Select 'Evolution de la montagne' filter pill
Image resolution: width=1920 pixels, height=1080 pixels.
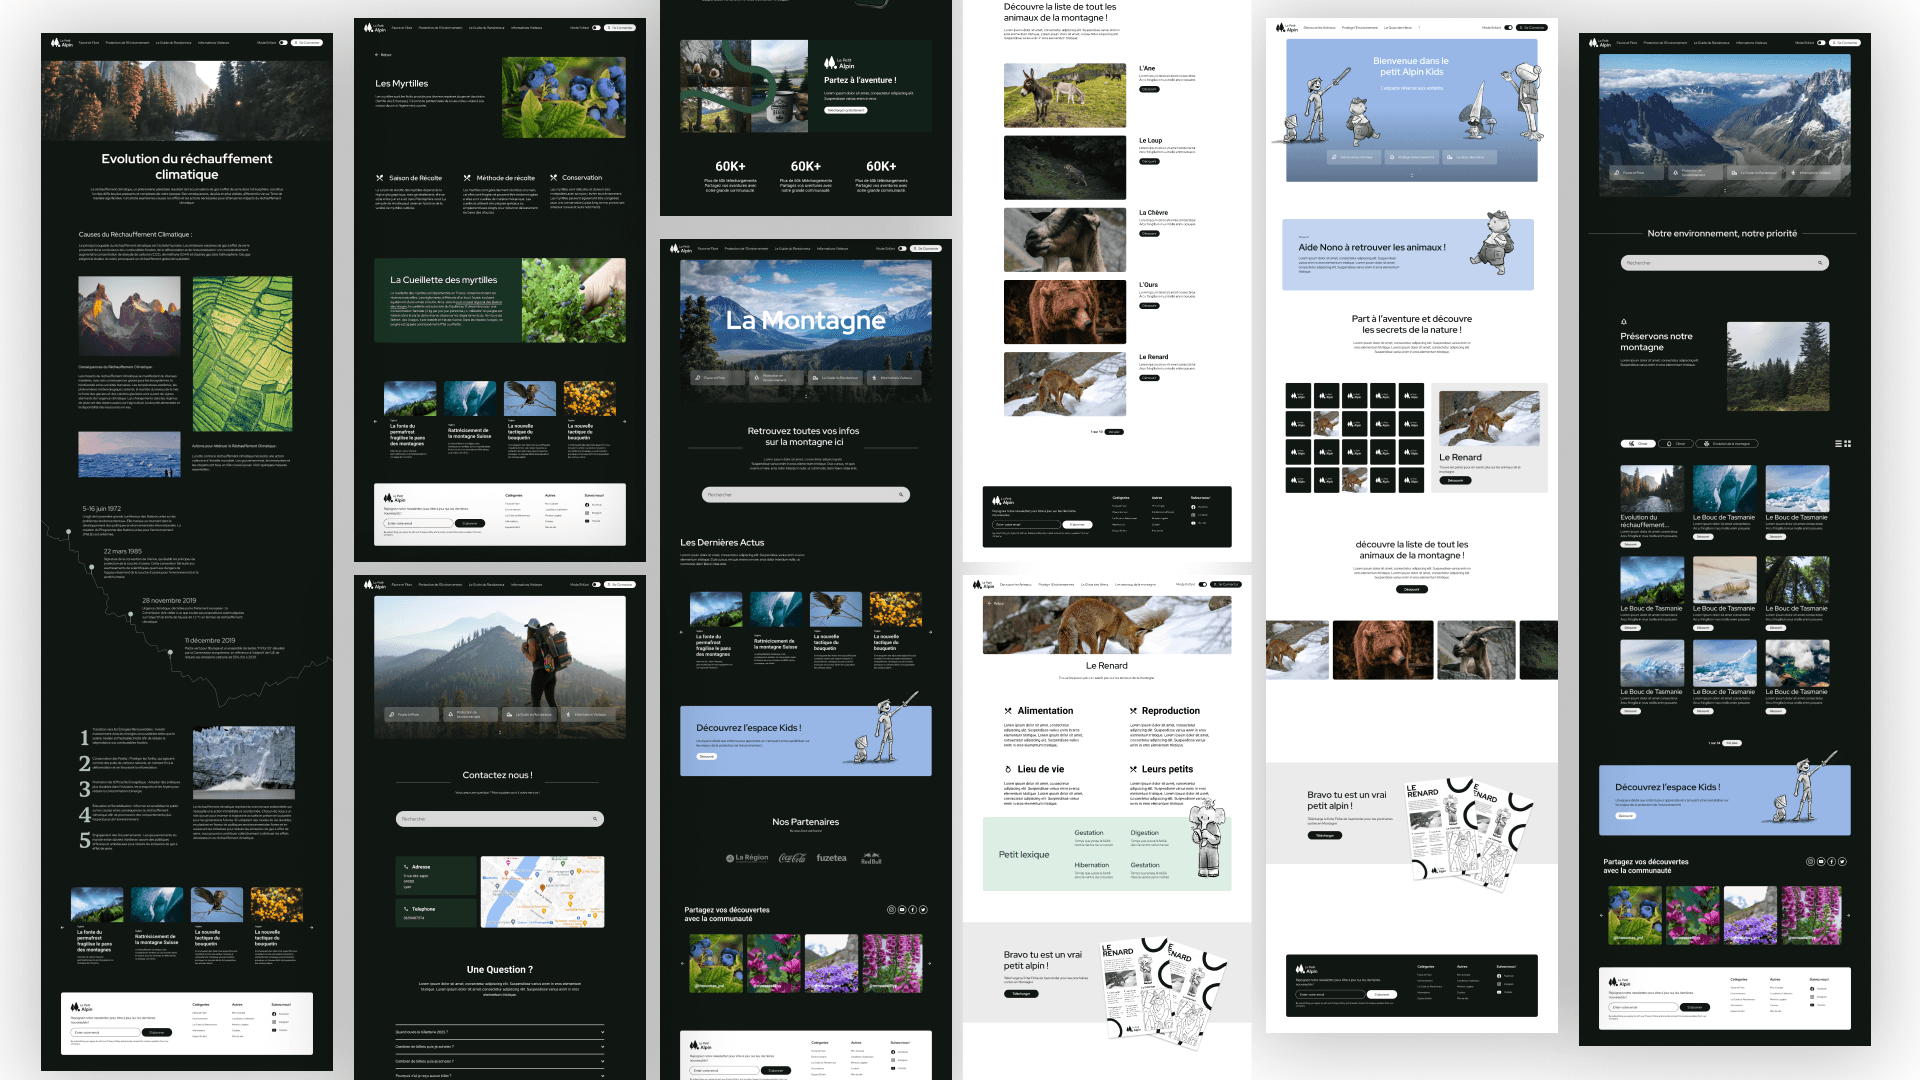click(1727, 443)
